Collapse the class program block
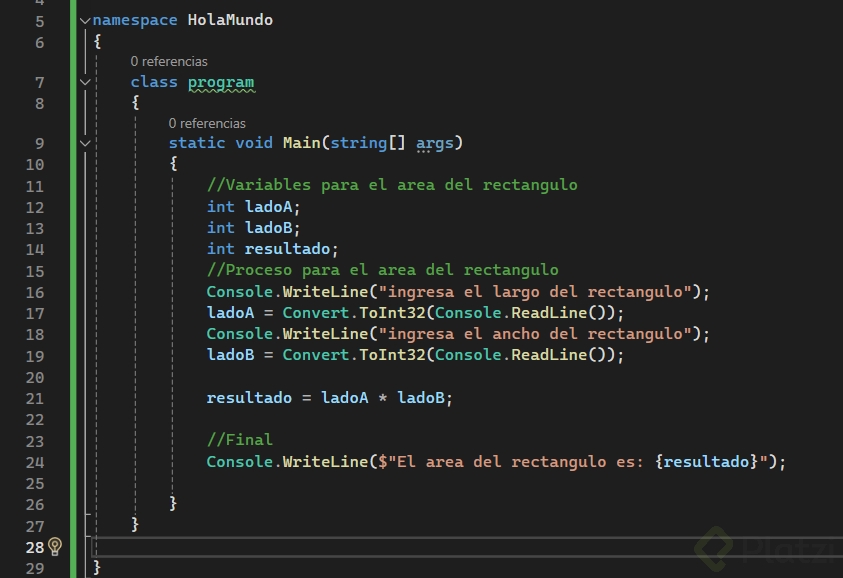Image resolution: width=843 pixels, height=578 pixels. [85, 82]
